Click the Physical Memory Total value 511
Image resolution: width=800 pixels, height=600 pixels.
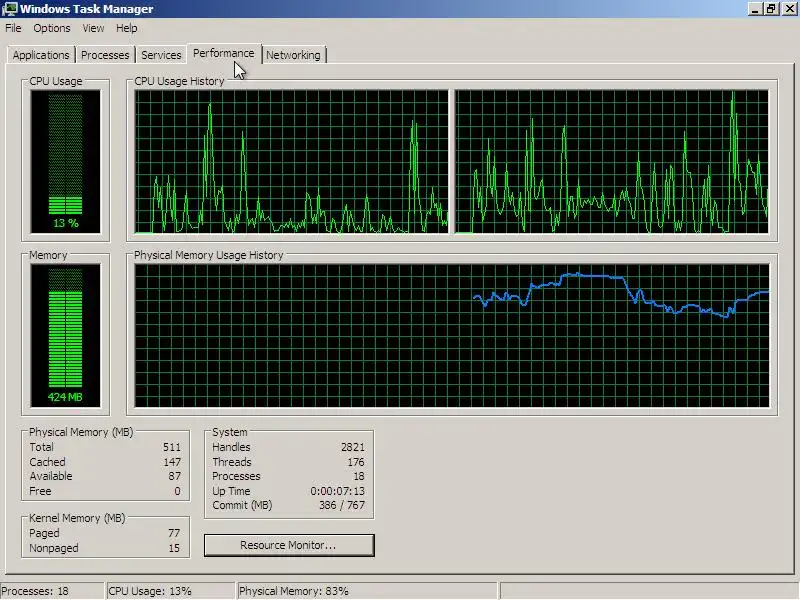(172, 447)
